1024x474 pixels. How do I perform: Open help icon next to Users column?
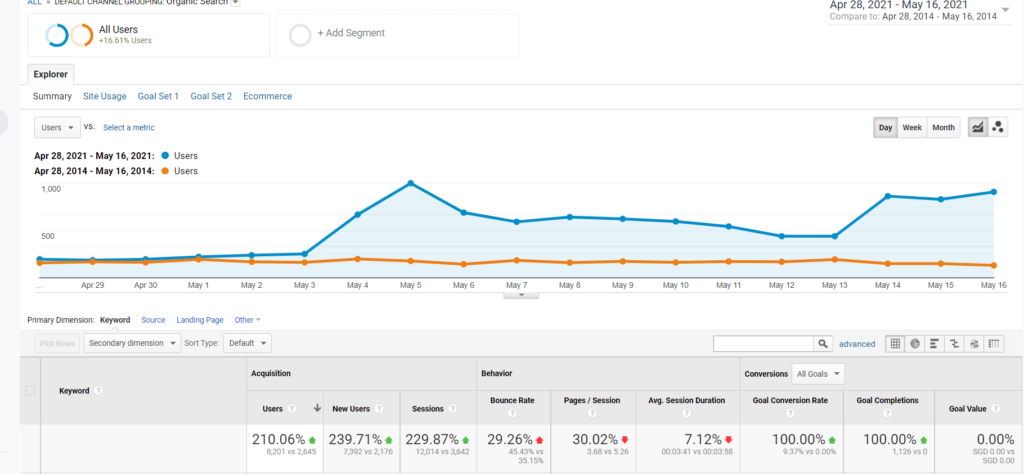coord(292,409)
